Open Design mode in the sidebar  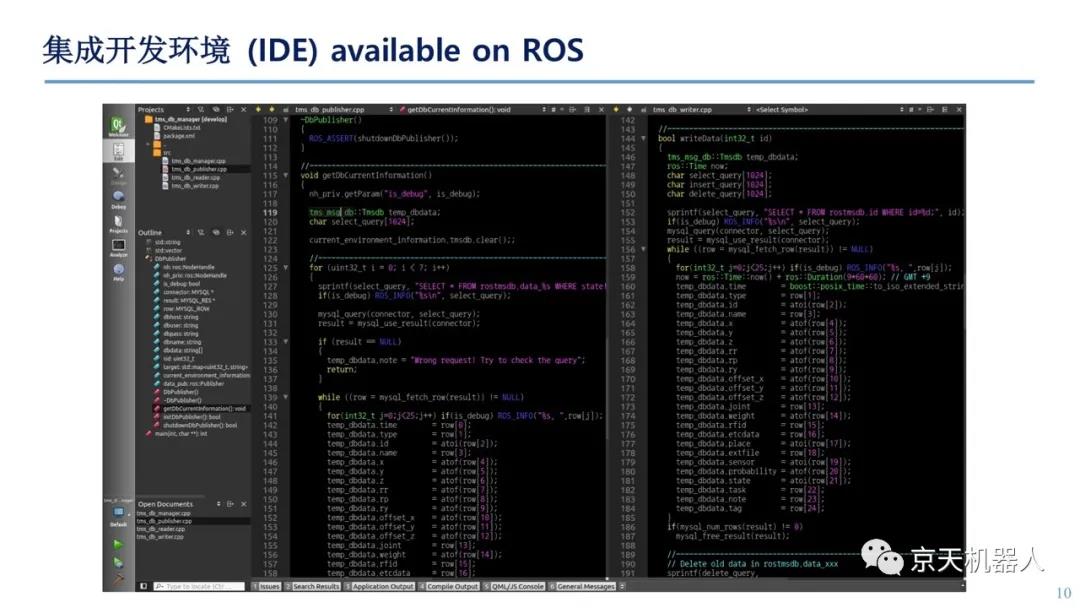coord(118,176)
